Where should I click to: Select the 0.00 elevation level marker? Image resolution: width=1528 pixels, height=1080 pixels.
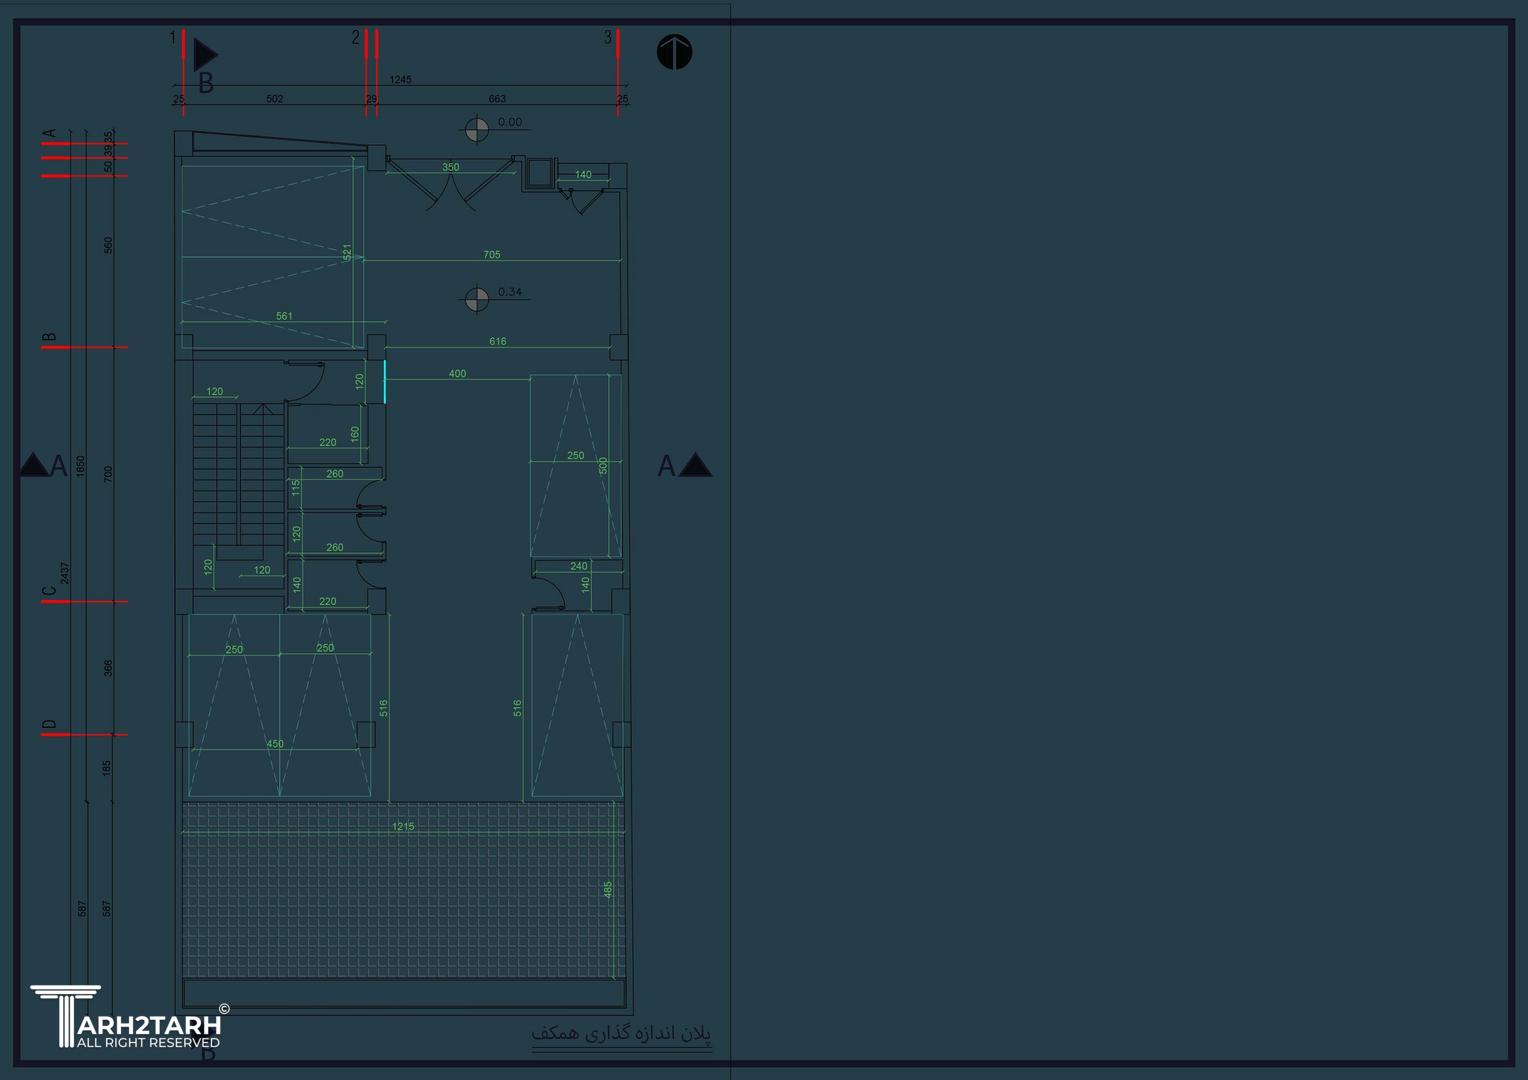tap(477, 129)
